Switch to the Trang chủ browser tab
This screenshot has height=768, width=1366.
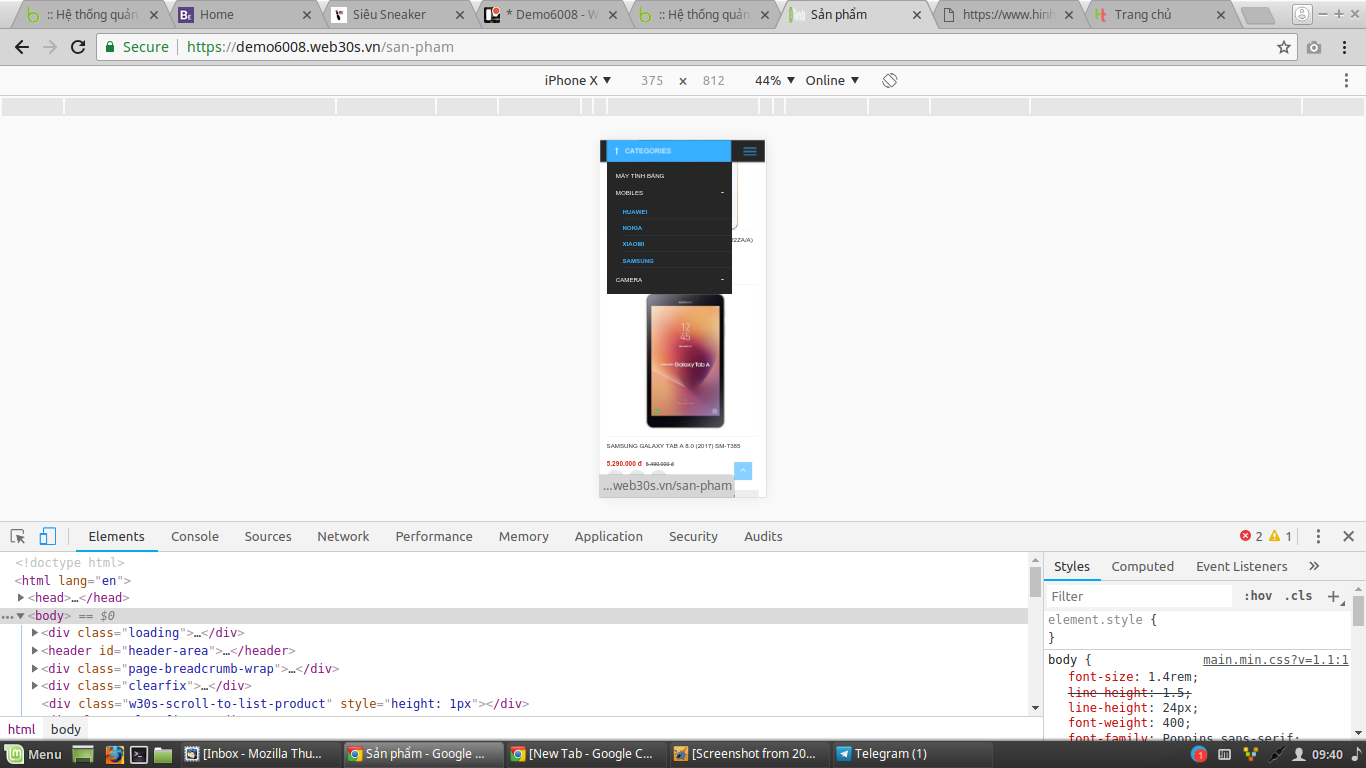(1160, 15)
